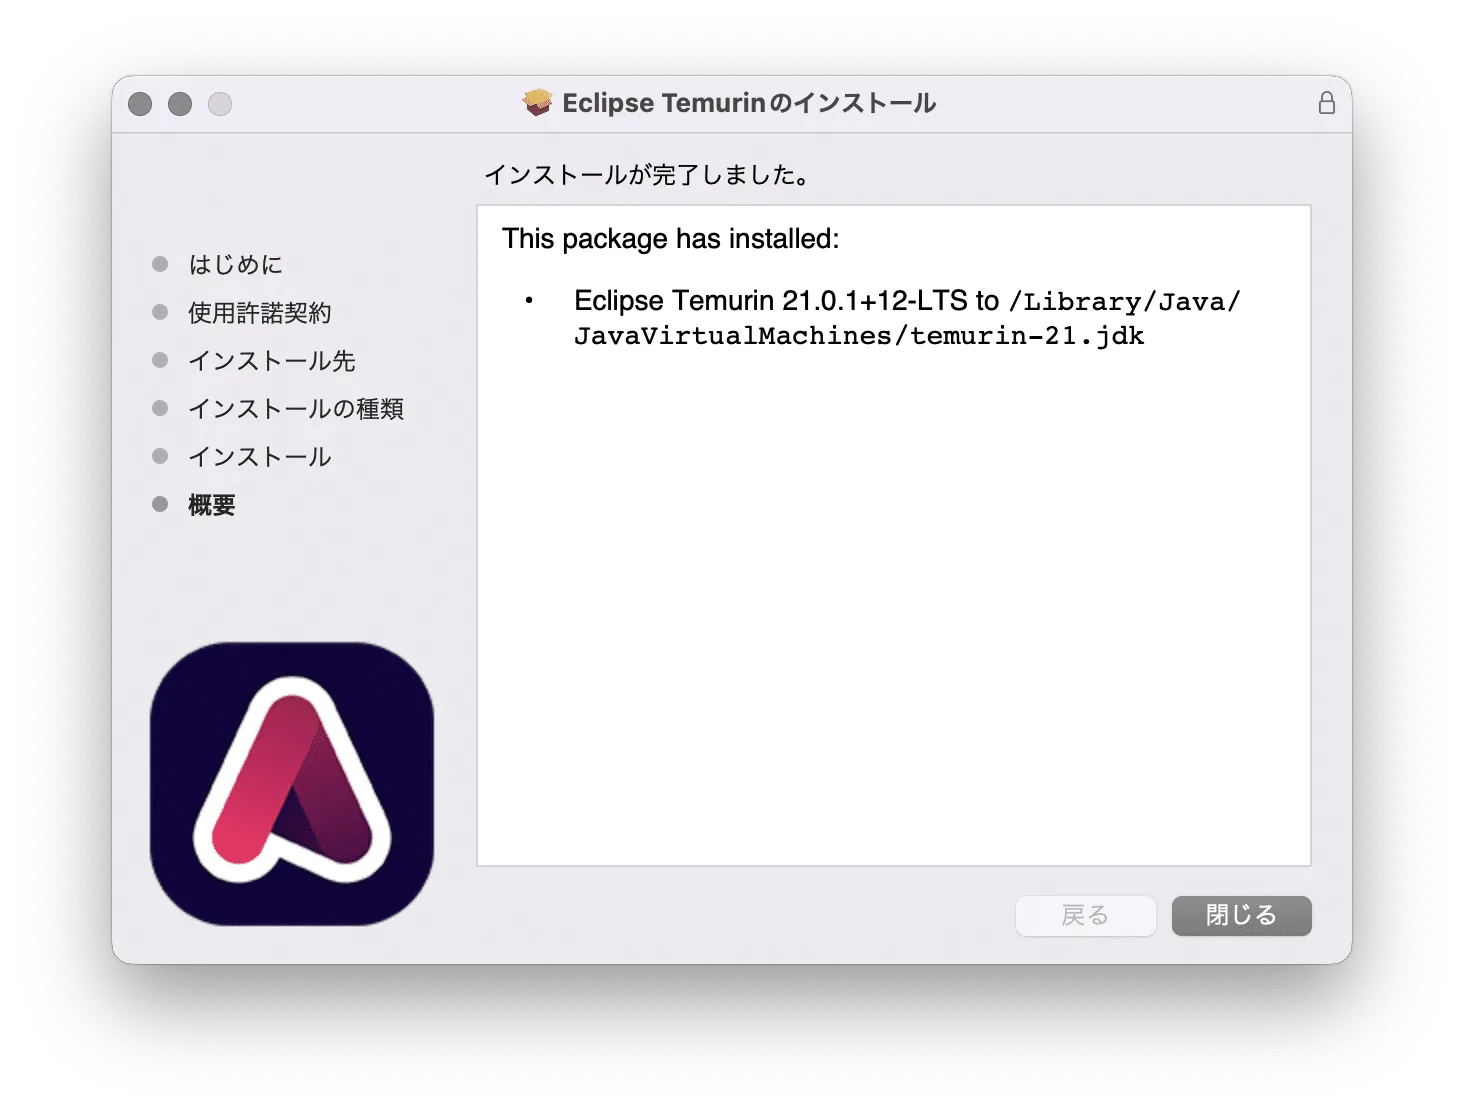Click the Adoptium logo image

pos(292,784)
